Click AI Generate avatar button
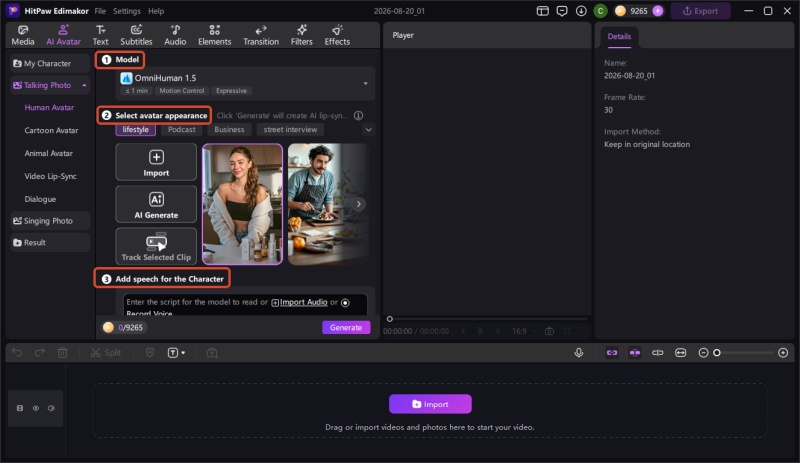Viewport: 800px width, 463px height. (x=156, y=204)
